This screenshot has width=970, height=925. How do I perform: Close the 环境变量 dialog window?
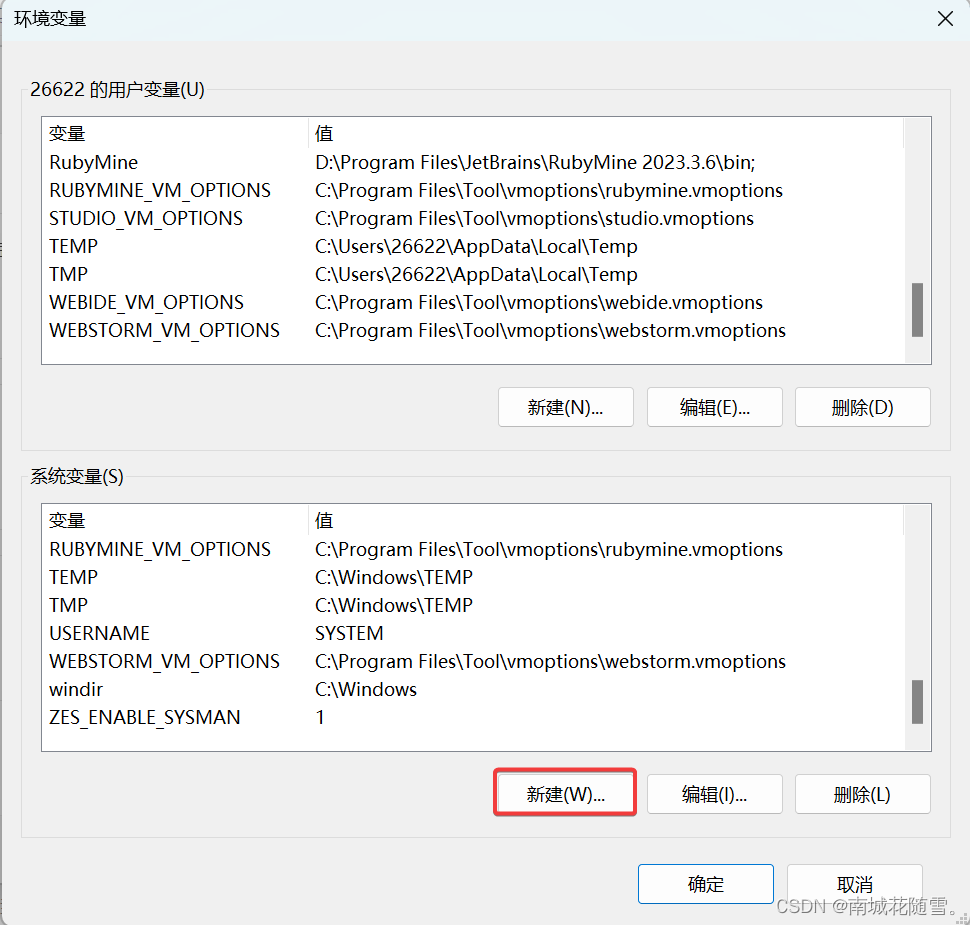click(945, 19)
